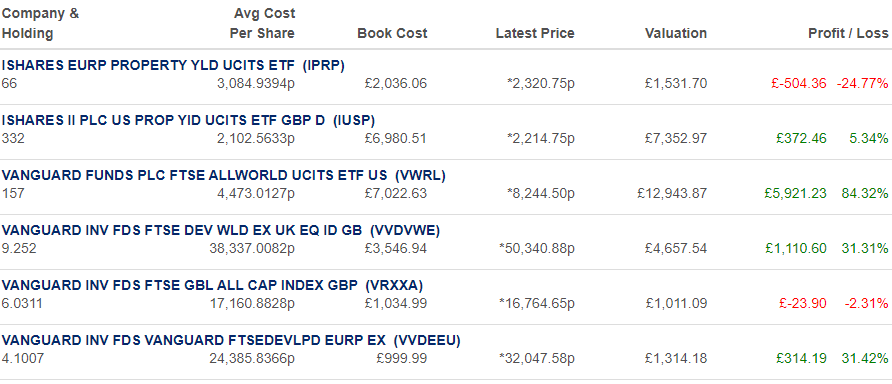Select VANGUARD FTSE ALLWORLD UCITS ETF (VWRL) link

(x=224, y=176)
